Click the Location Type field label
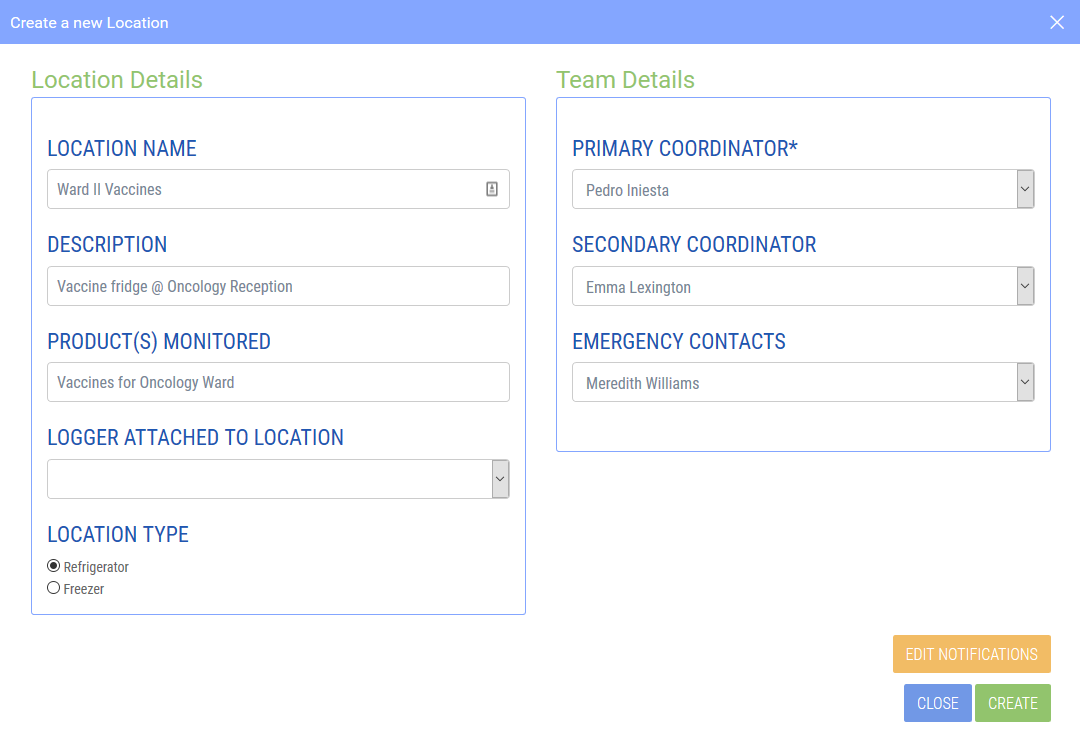This screenshot has height=747, width=1080. 118,534
